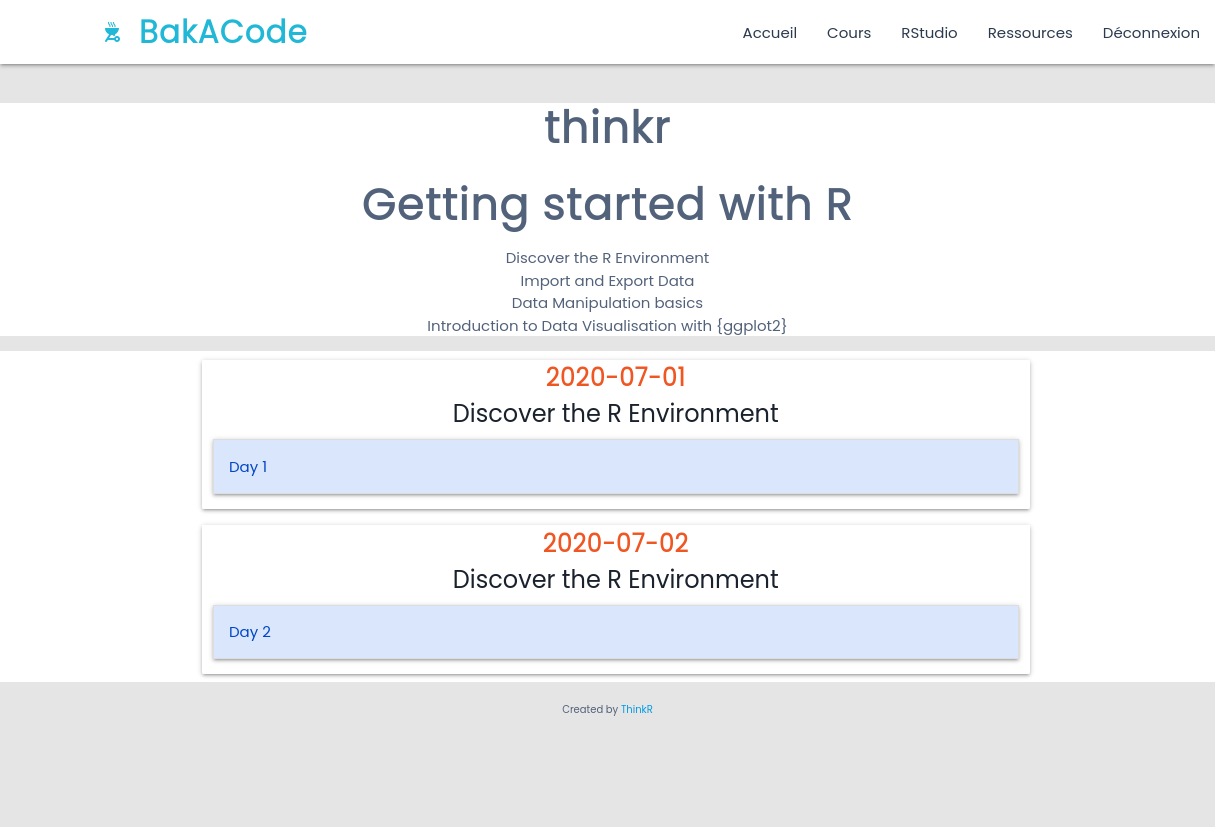This screenshot has width=1215, height=827.
Task: Click the BakACode barbecue logo icon
Action: tap(112, 33)
